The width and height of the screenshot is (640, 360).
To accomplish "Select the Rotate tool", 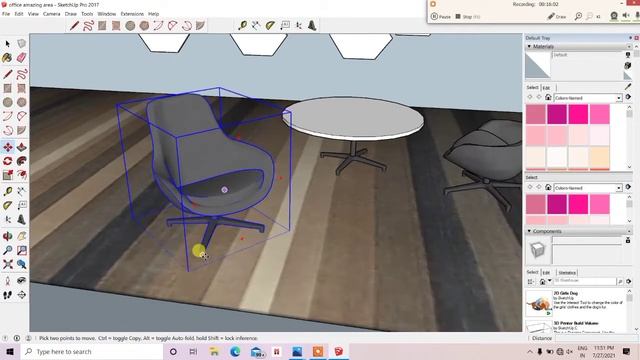I will (8, 161).
